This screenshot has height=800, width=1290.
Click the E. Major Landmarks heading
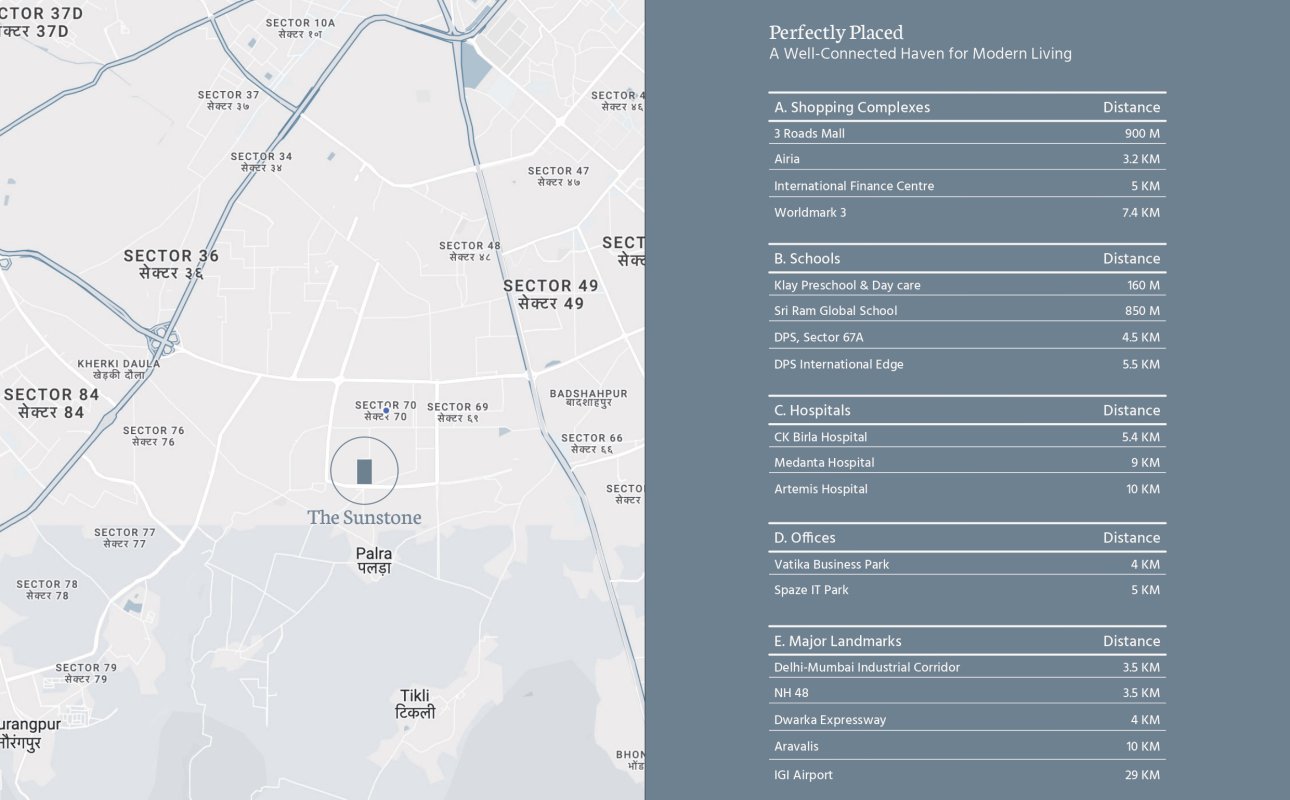(837, 641)
